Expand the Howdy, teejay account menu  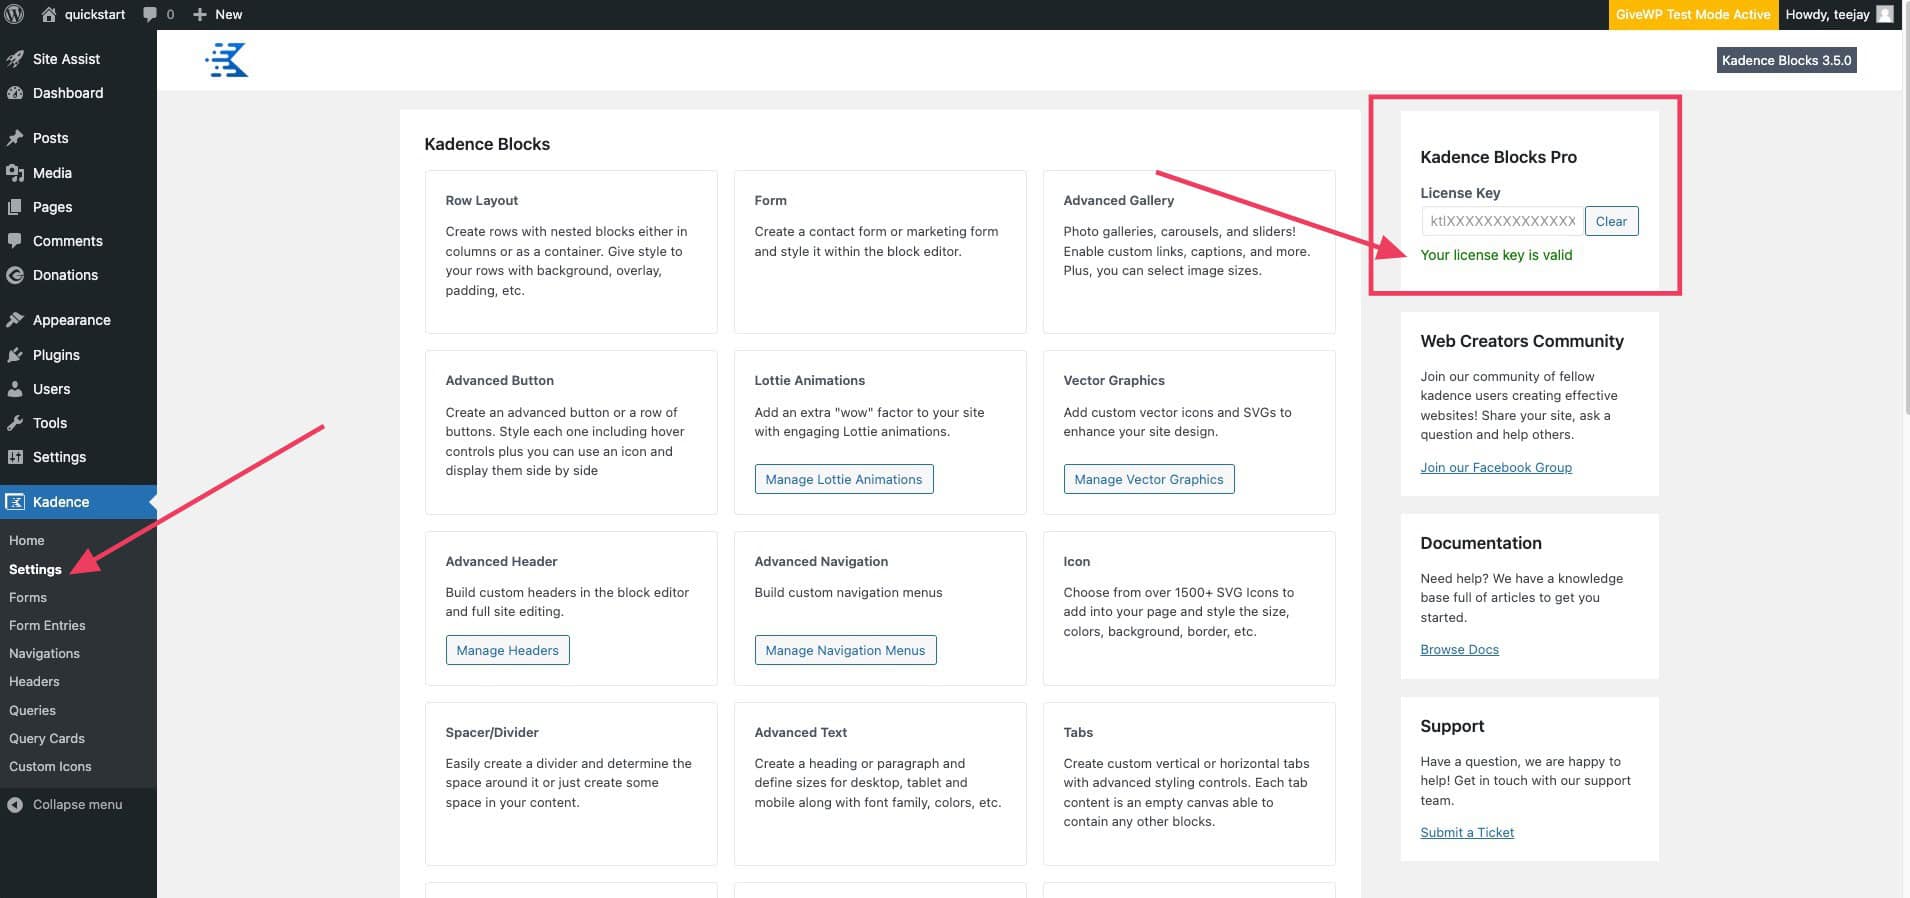click(1827, 14)
